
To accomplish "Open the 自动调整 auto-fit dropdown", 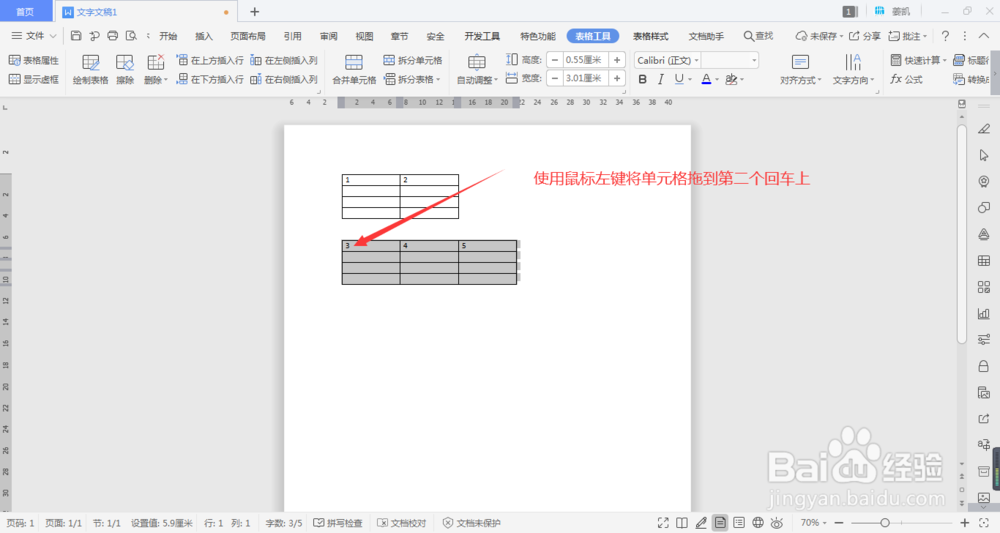I will click(477, 69).
